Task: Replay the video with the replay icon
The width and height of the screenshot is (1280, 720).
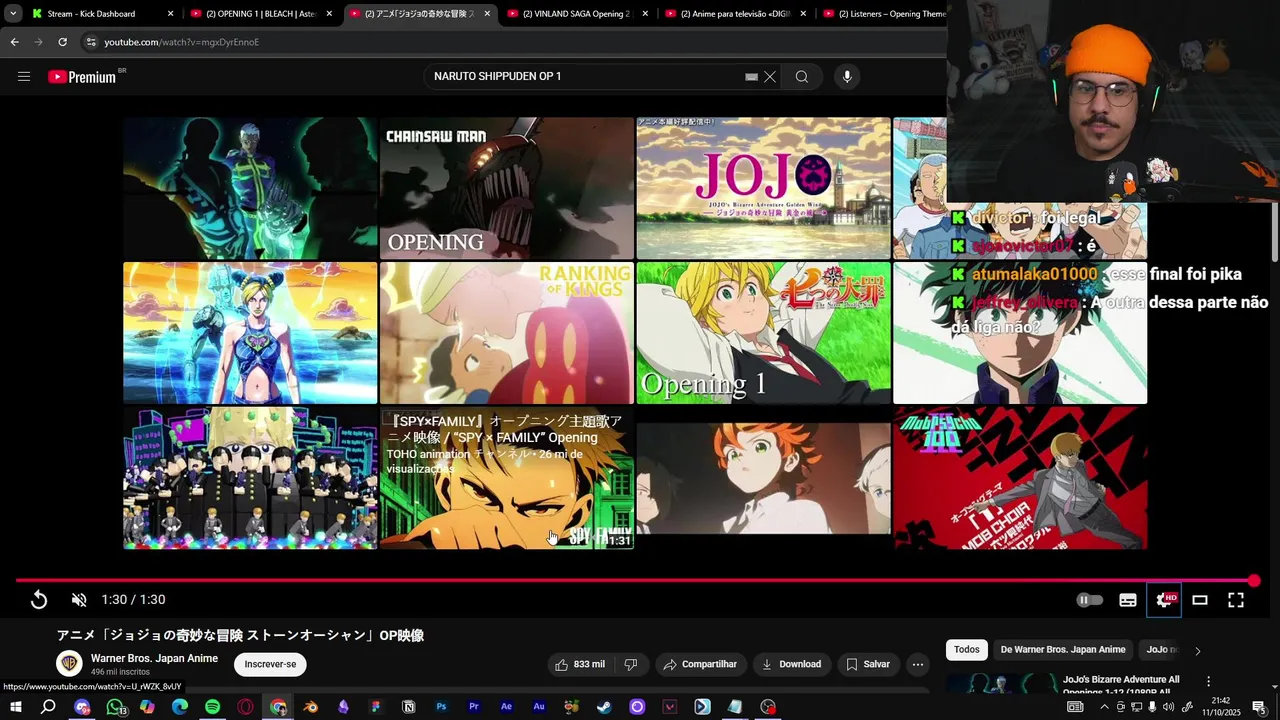Action: [39, 600]
